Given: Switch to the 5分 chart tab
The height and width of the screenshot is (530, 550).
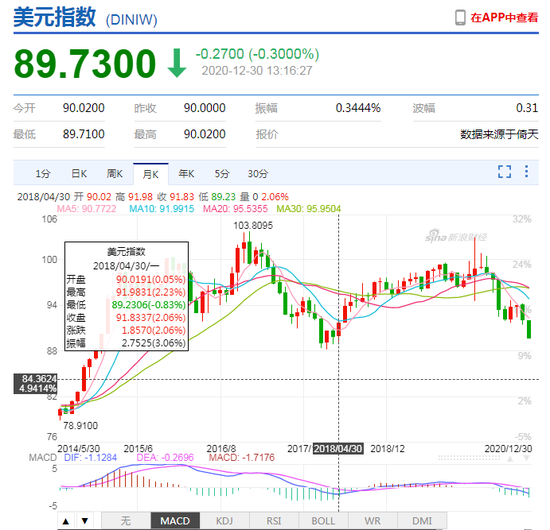Looking at the screenshot, I should click(222, 174).
